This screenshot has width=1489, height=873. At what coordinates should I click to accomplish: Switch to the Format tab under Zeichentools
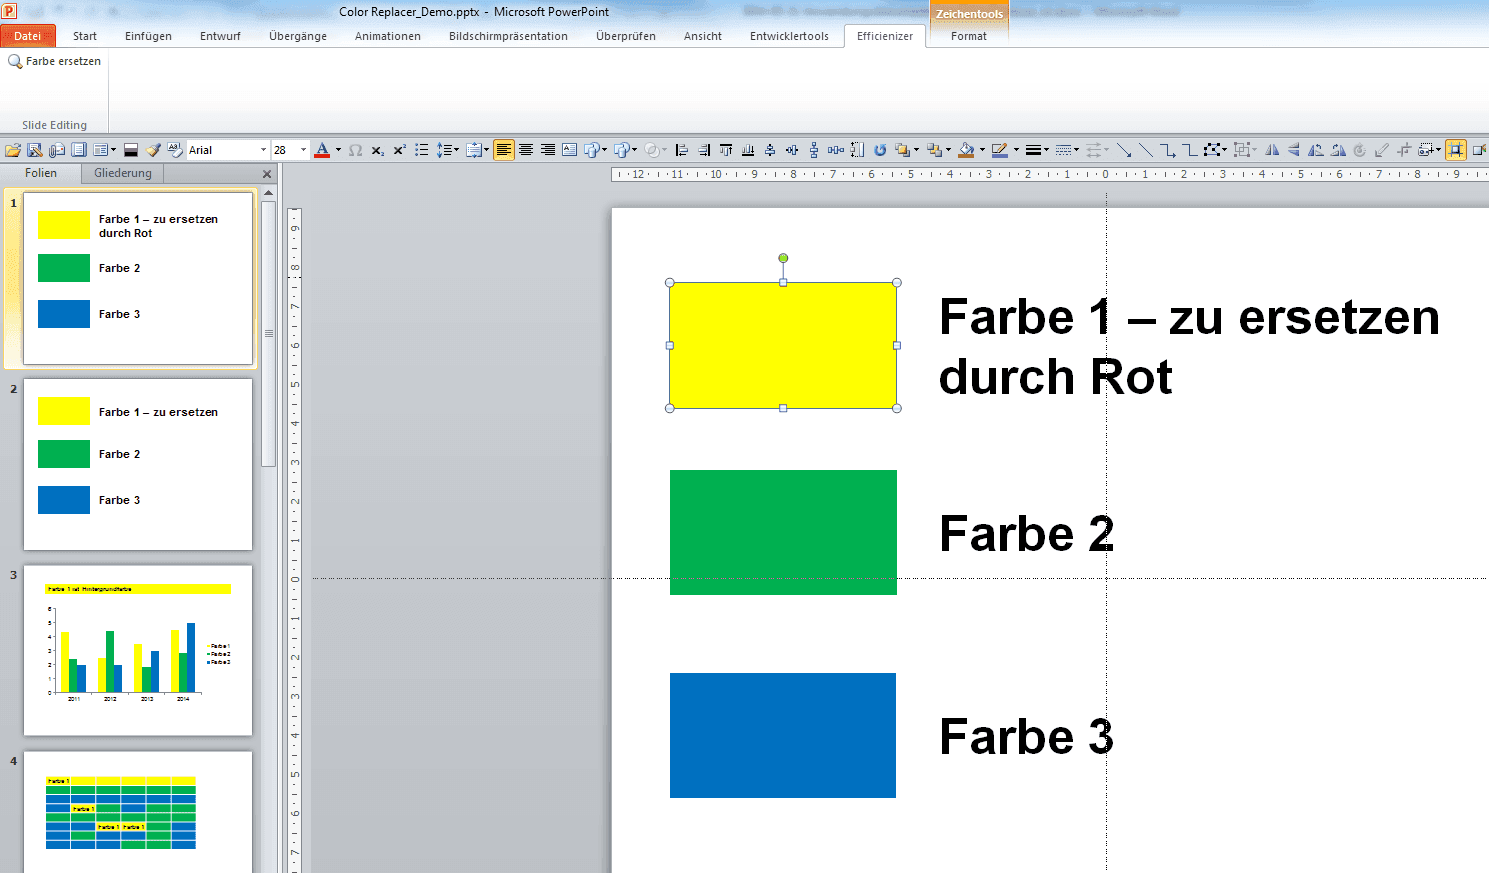968,36
